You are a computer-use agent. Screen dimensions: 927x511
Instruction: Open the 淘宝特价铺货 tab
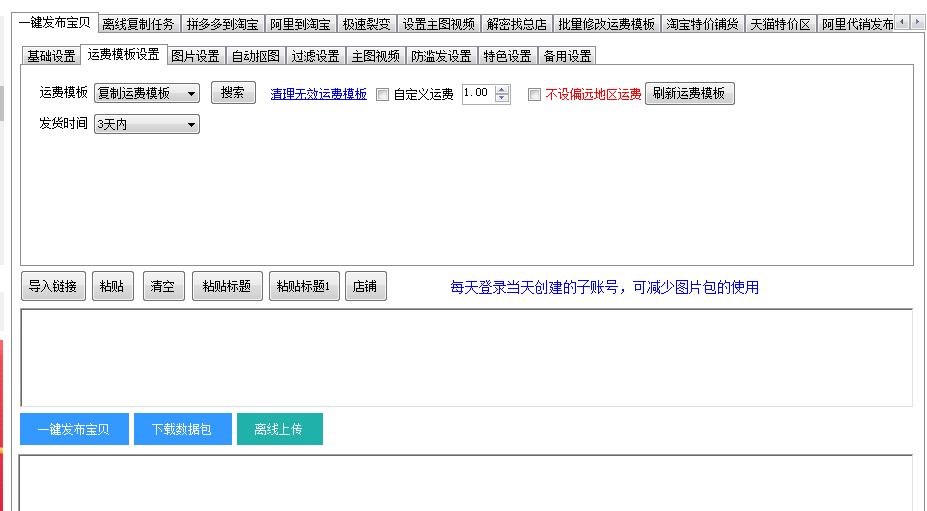point(702,24)
